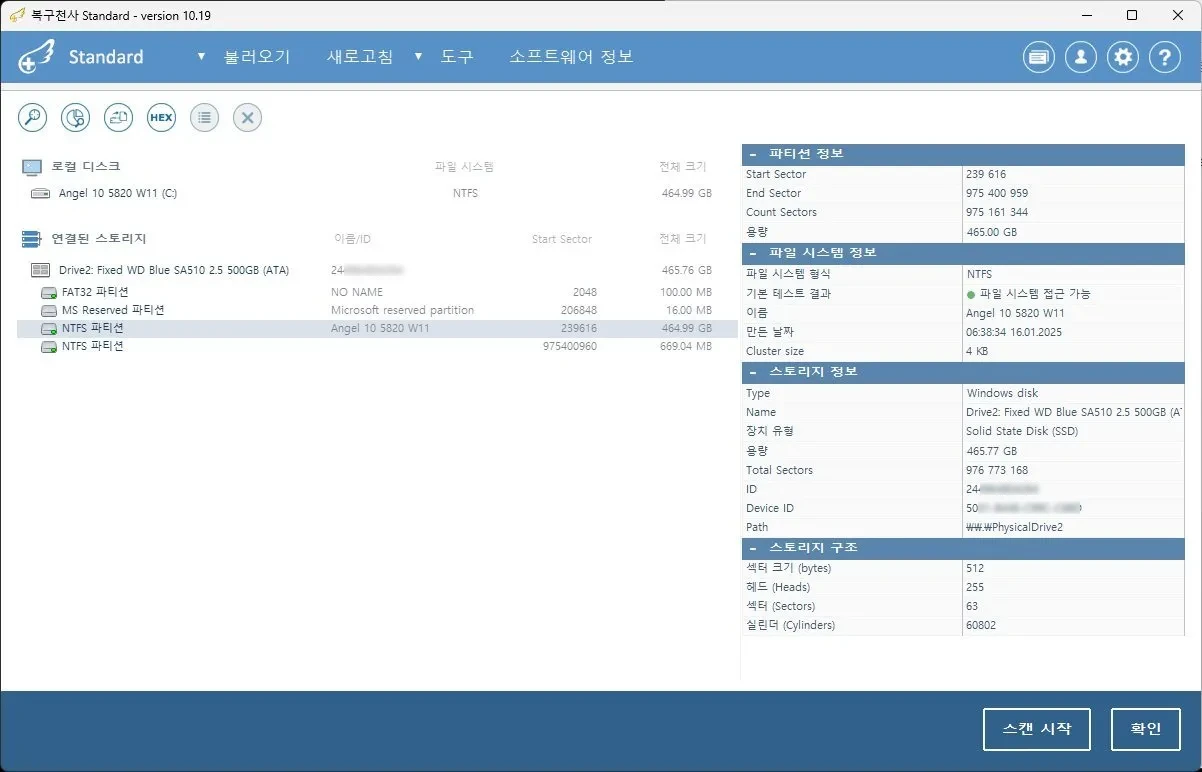Click heads value 255

tap(975, 587)
